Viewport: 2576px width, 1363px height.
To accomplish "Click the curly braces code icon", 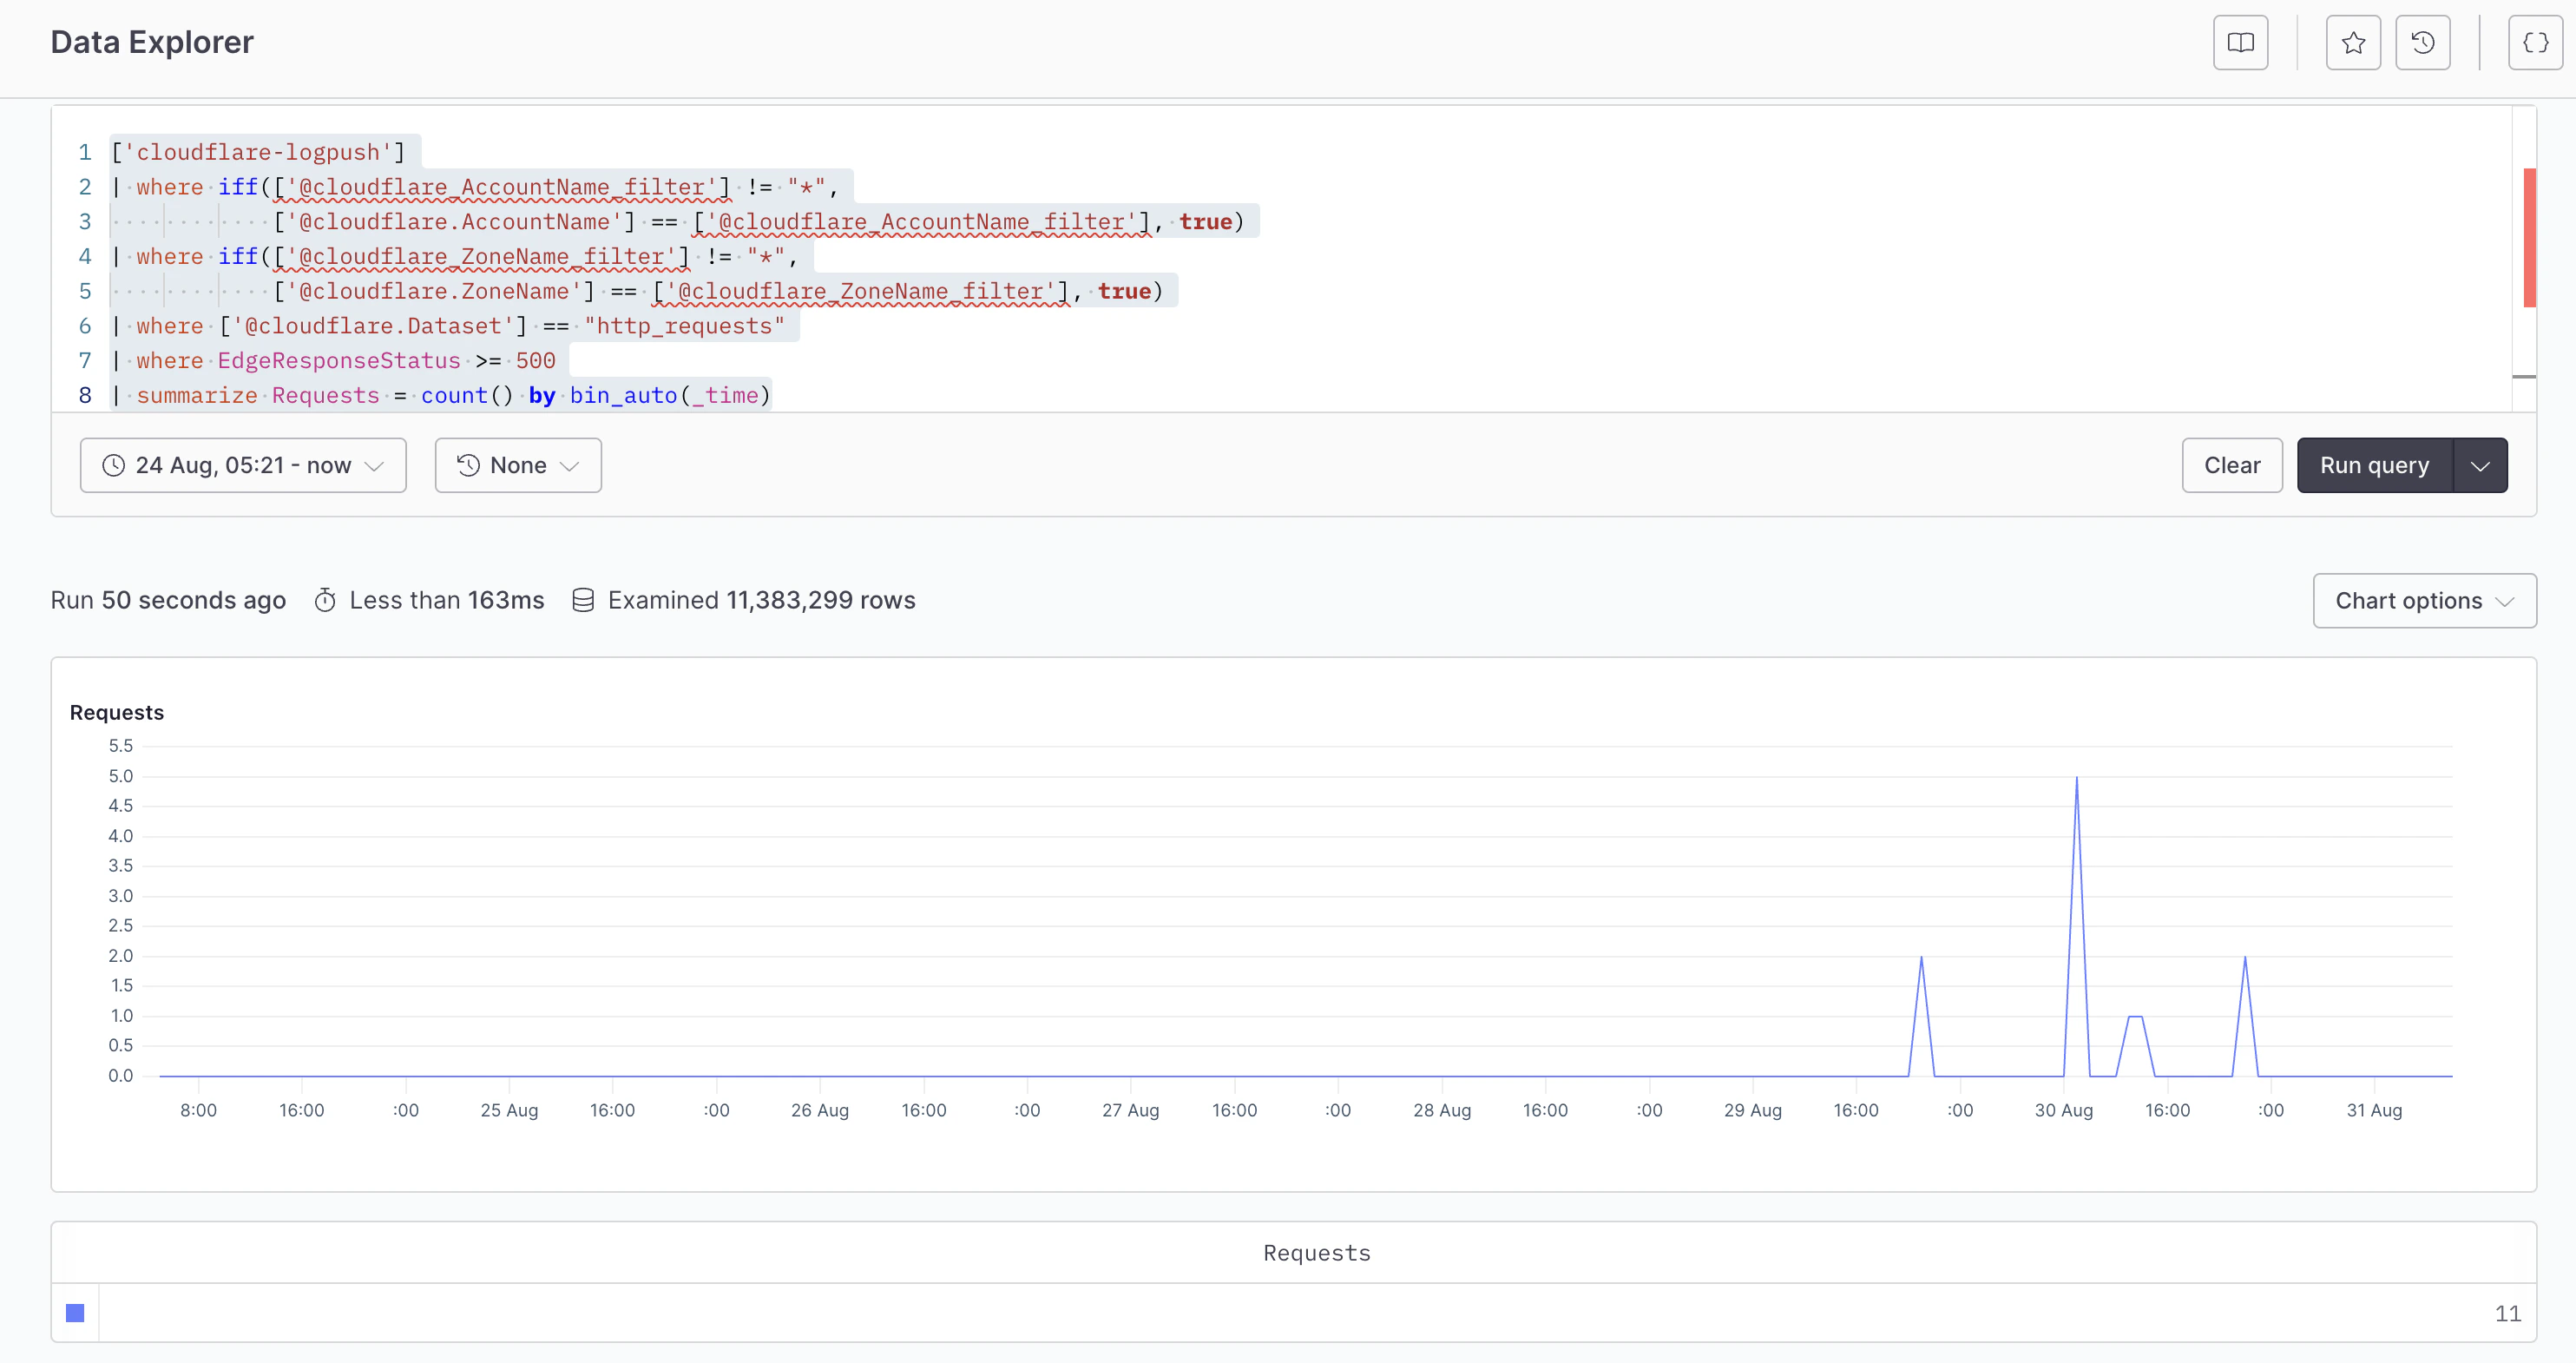I will [x=2536, y=42].
